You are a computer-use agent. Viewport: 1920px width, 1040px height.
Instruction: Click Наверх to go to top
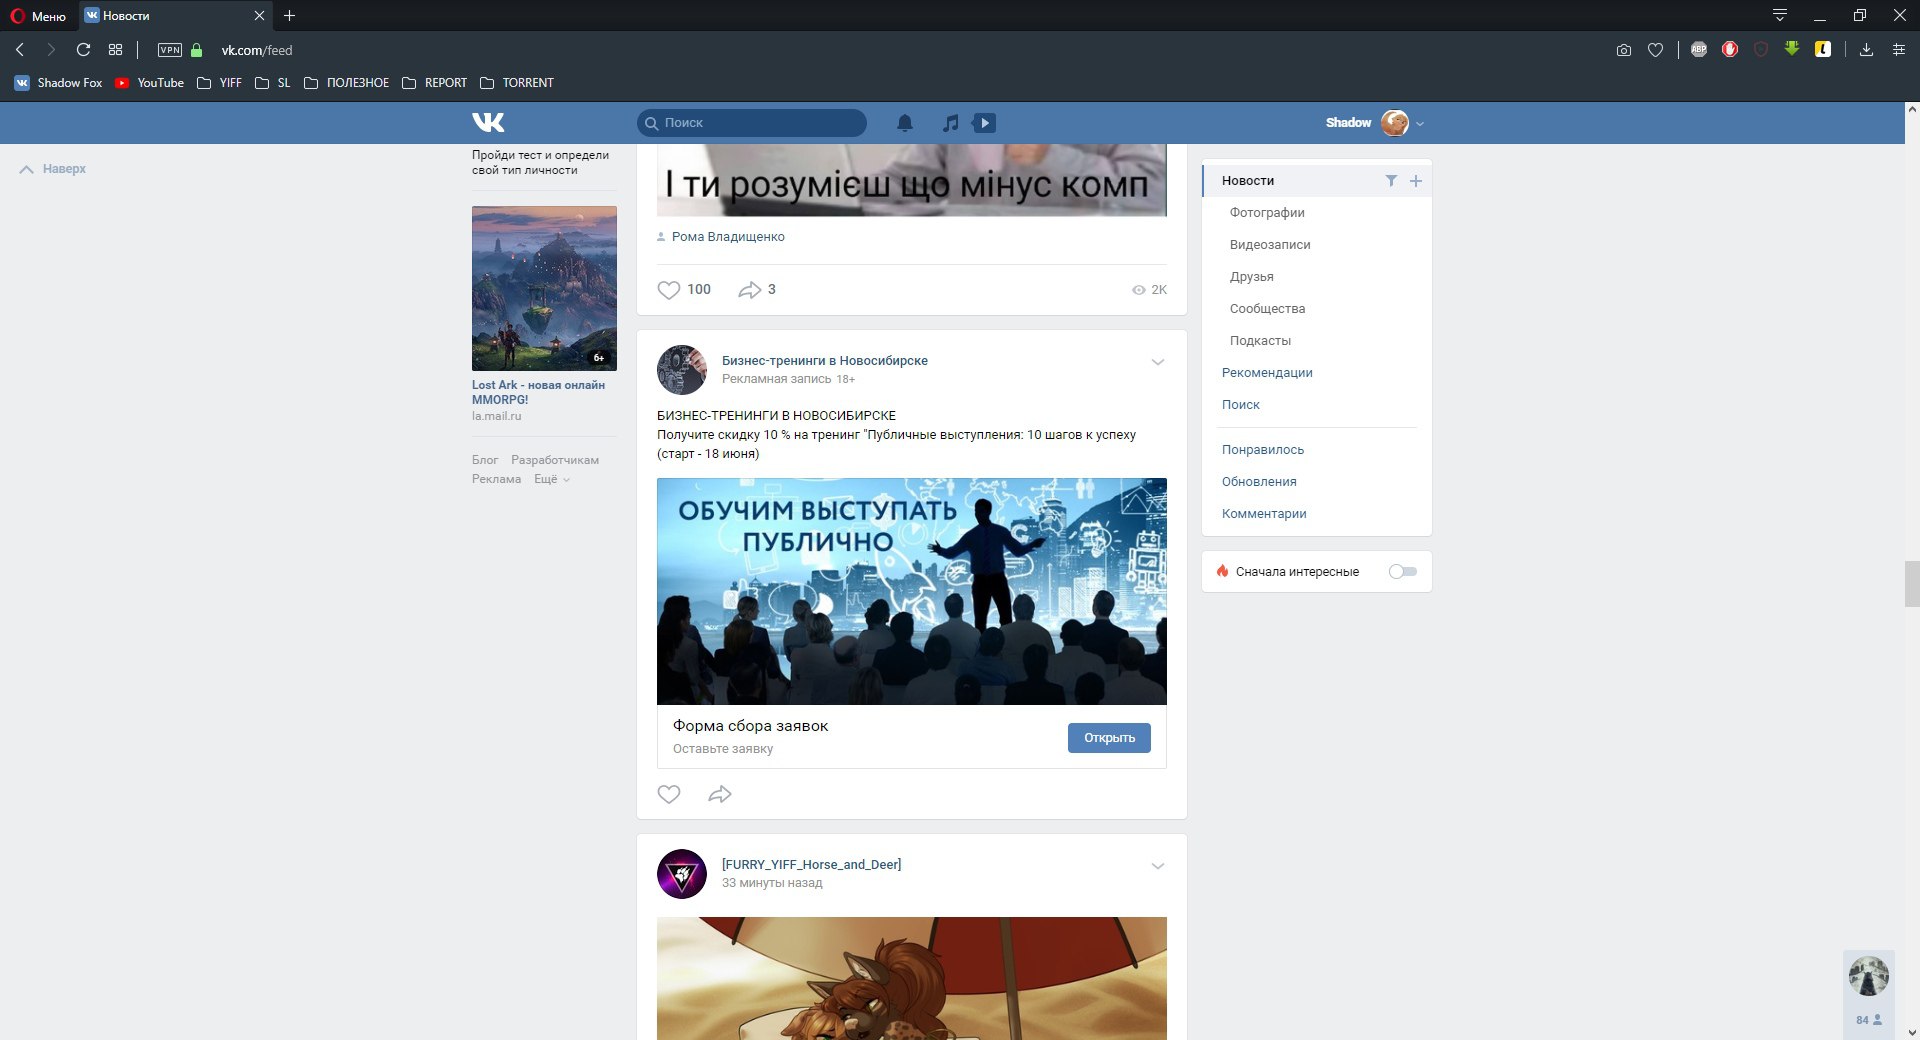tap(53, 169)
